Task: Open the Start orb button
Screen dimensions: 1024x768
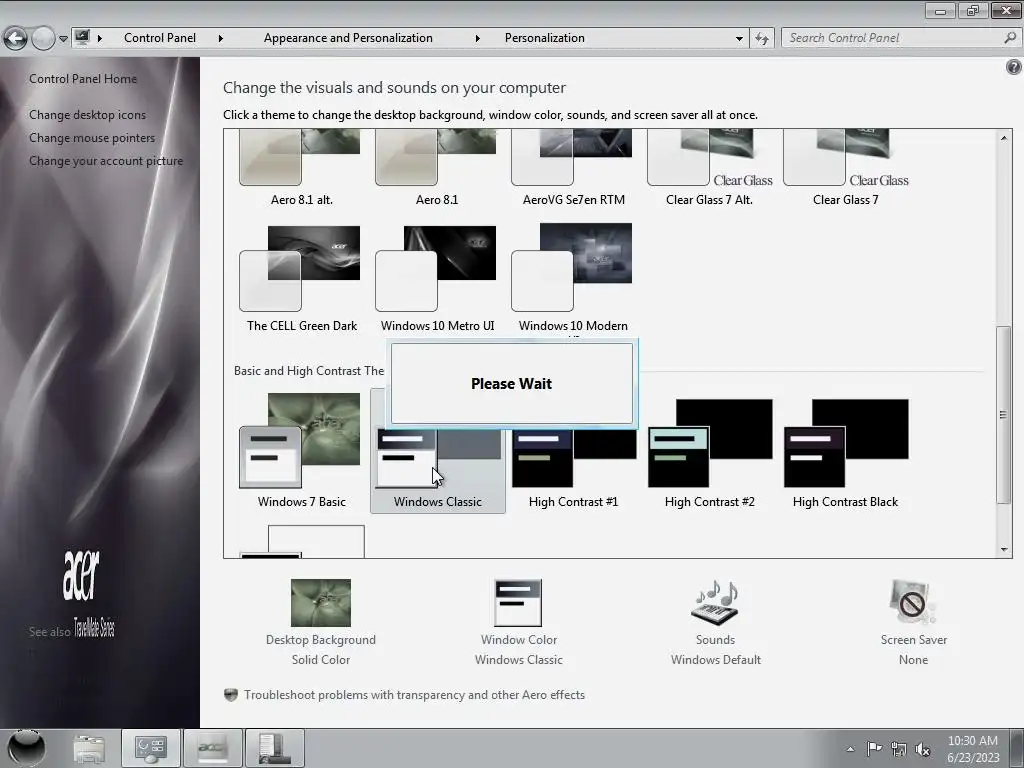Action: point(26,748)
